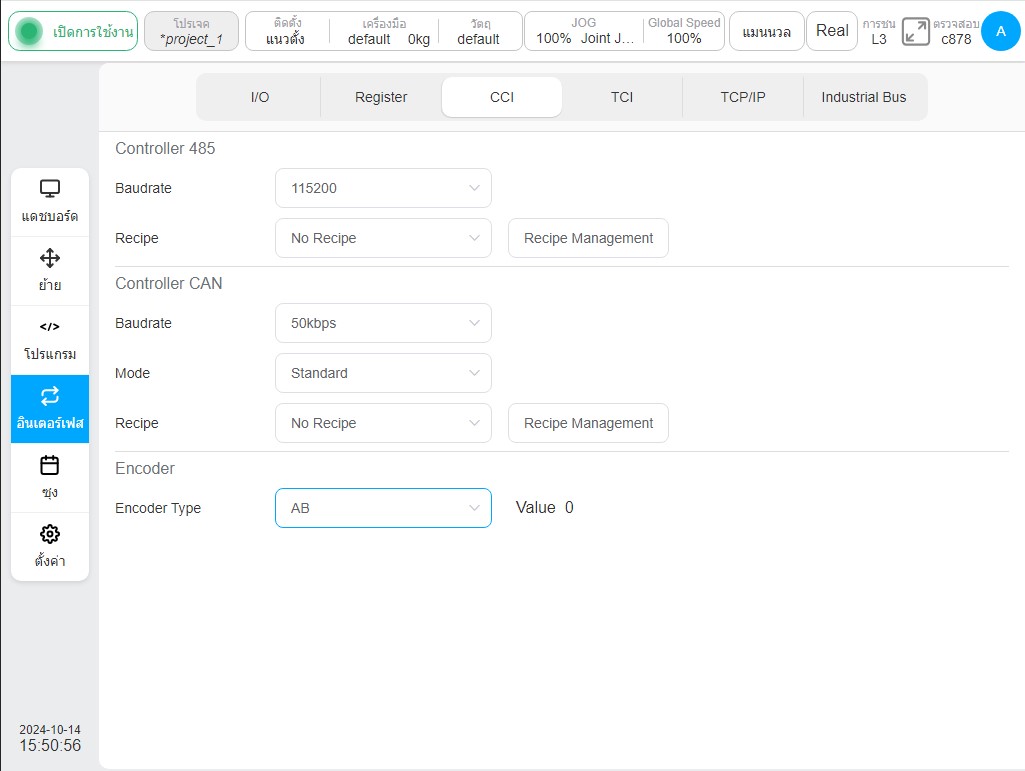Open the dashboard monitor icon in sidebar

(x=50, y=189)
